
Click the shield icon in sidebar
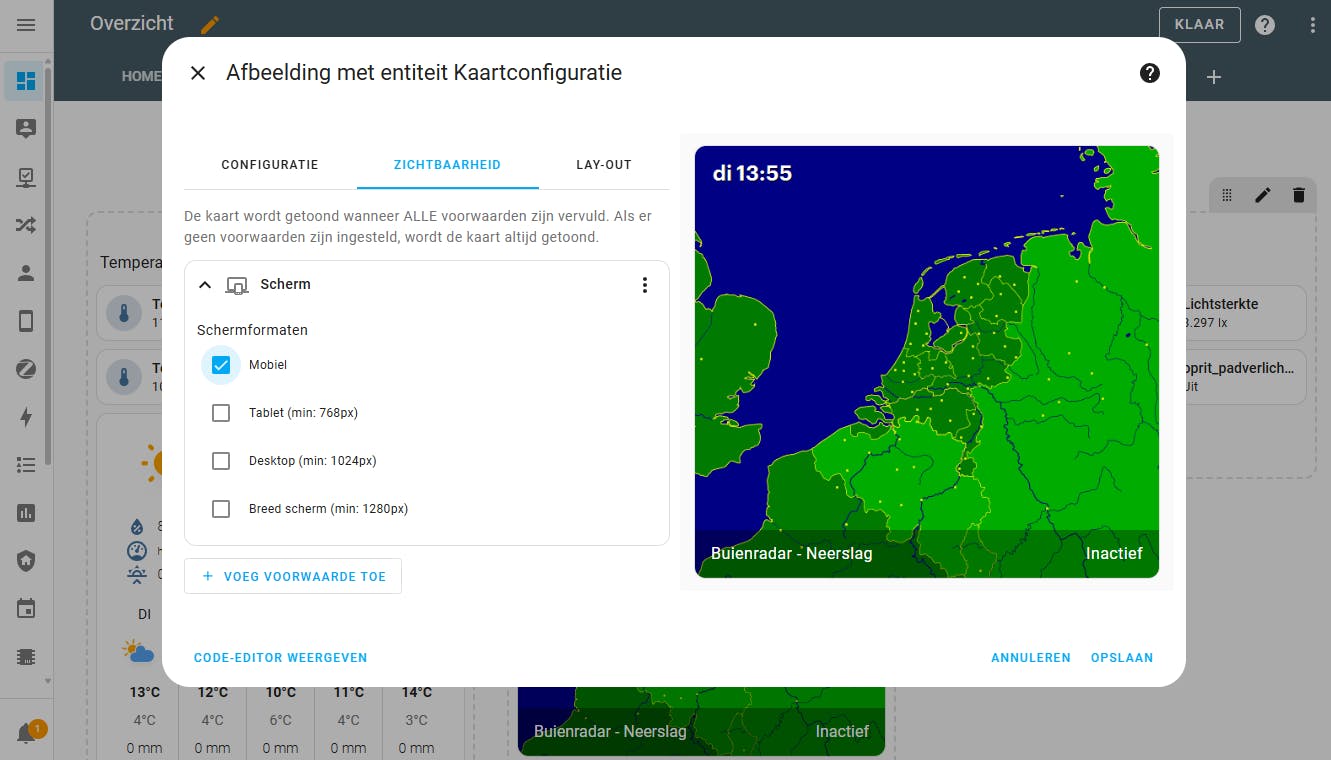pyautogui.click(x=26, y=561)
